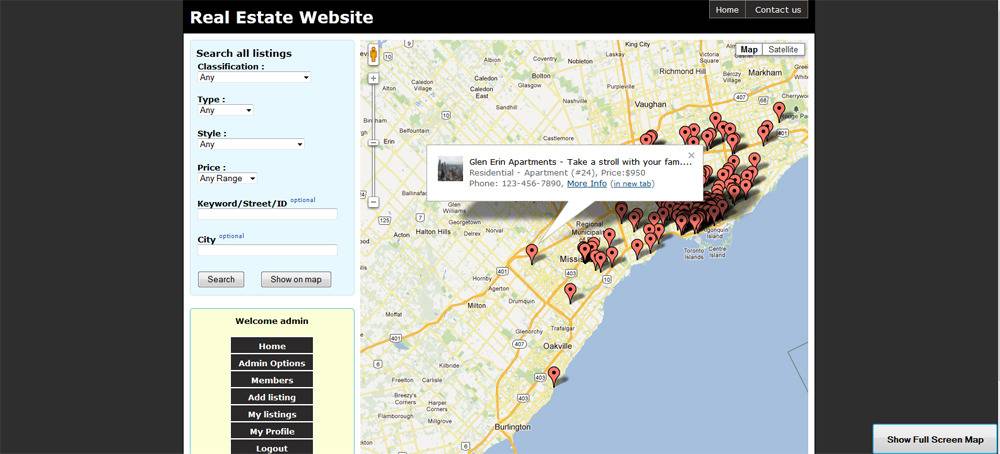Go to Home in the admin menu
The width and height of the screenshot is (1000, 454).
272,346
